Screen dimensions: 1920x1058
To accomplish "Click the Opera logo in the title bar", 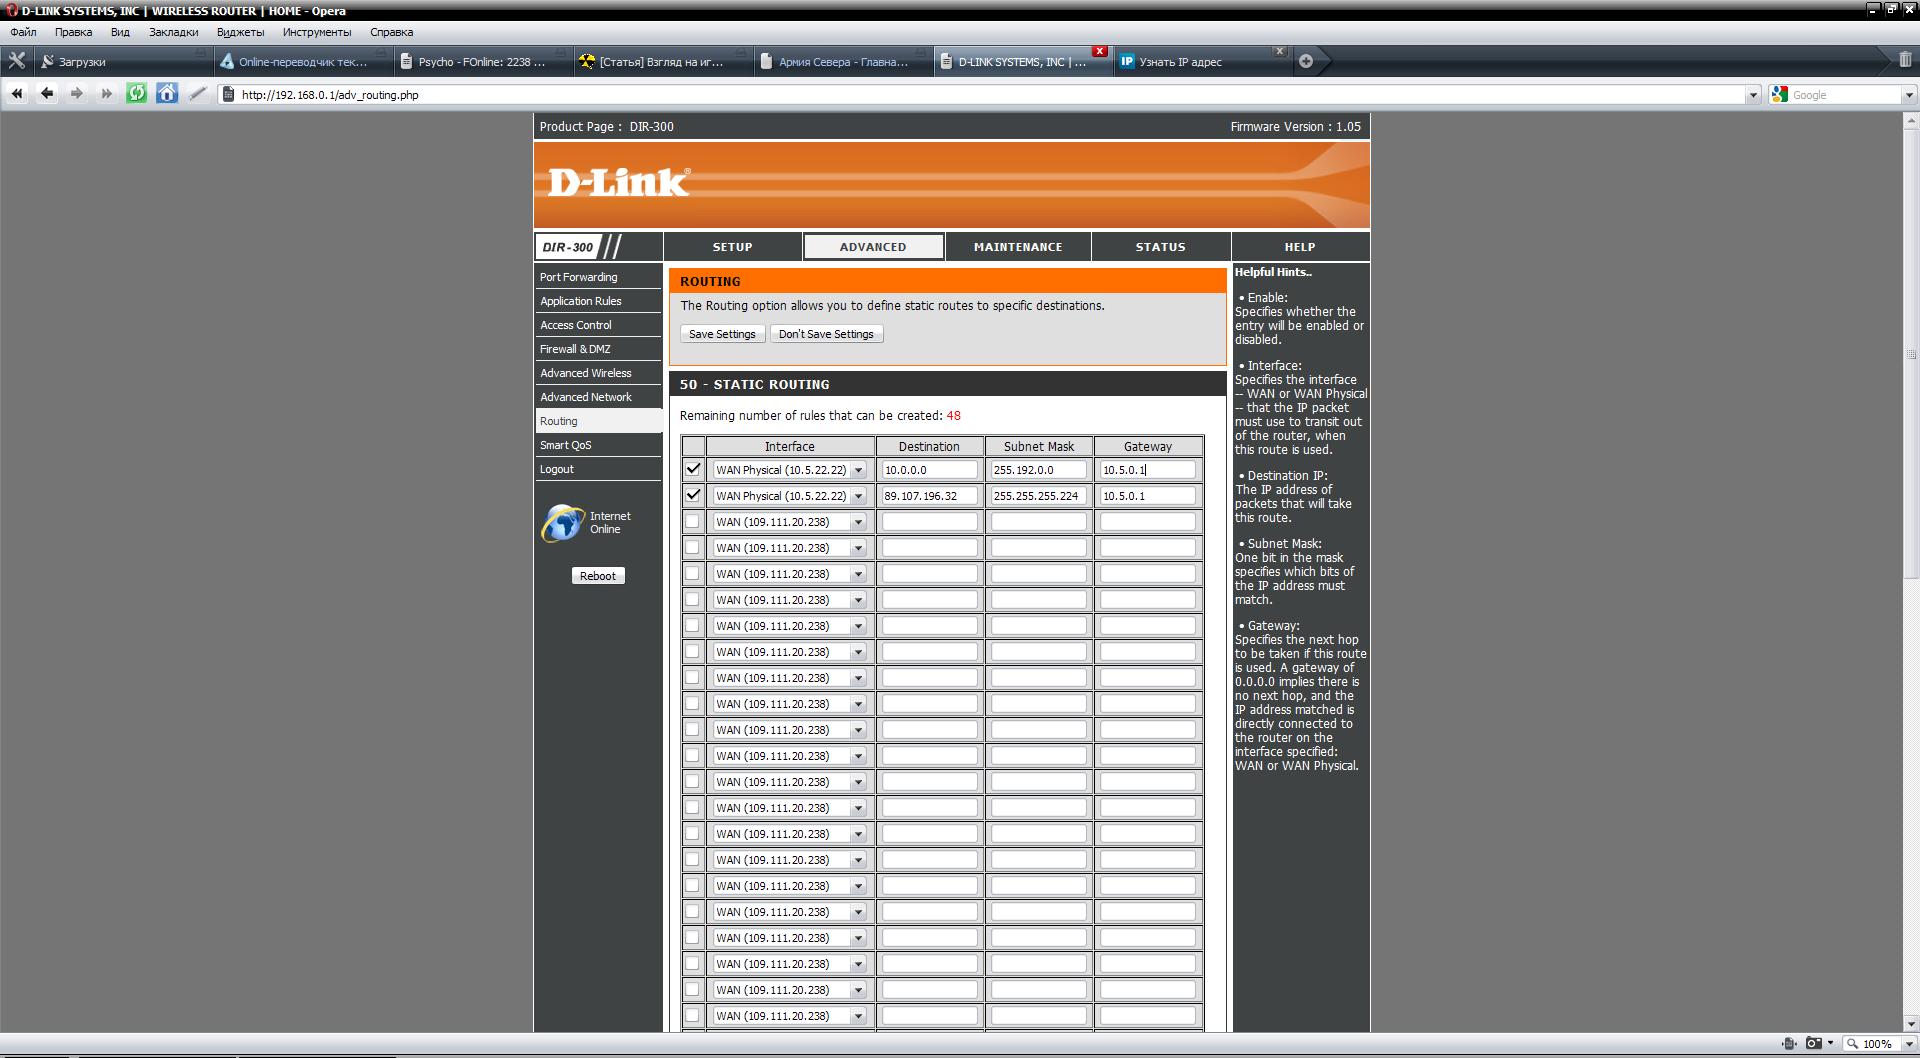I will (11, 11).
